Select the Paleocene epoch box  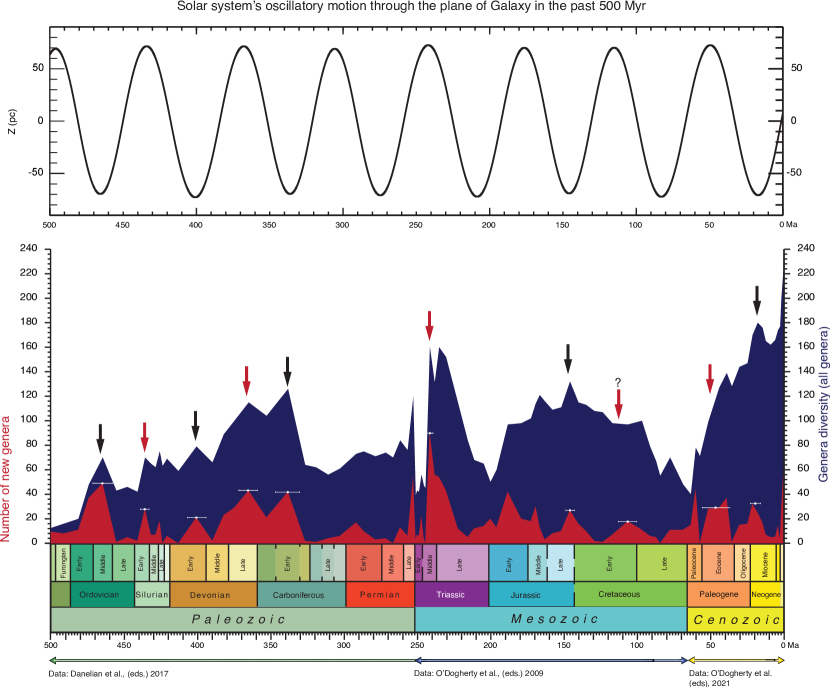[693, 563]
